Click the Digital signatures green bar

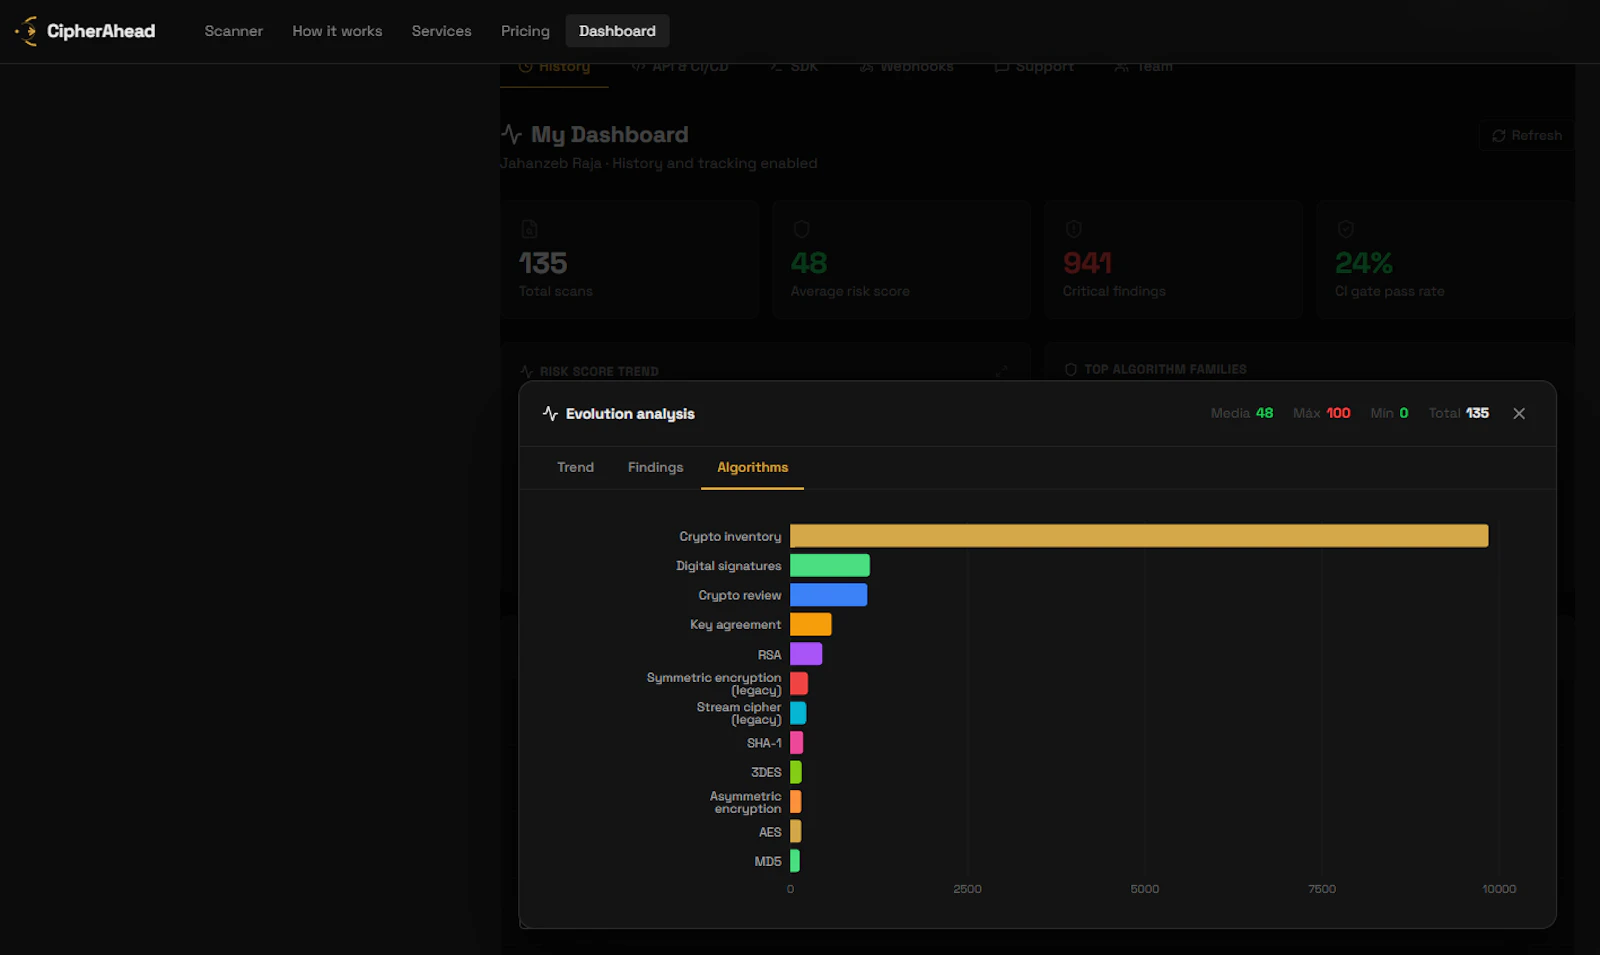pyautogui.click(x=830, y=565)
